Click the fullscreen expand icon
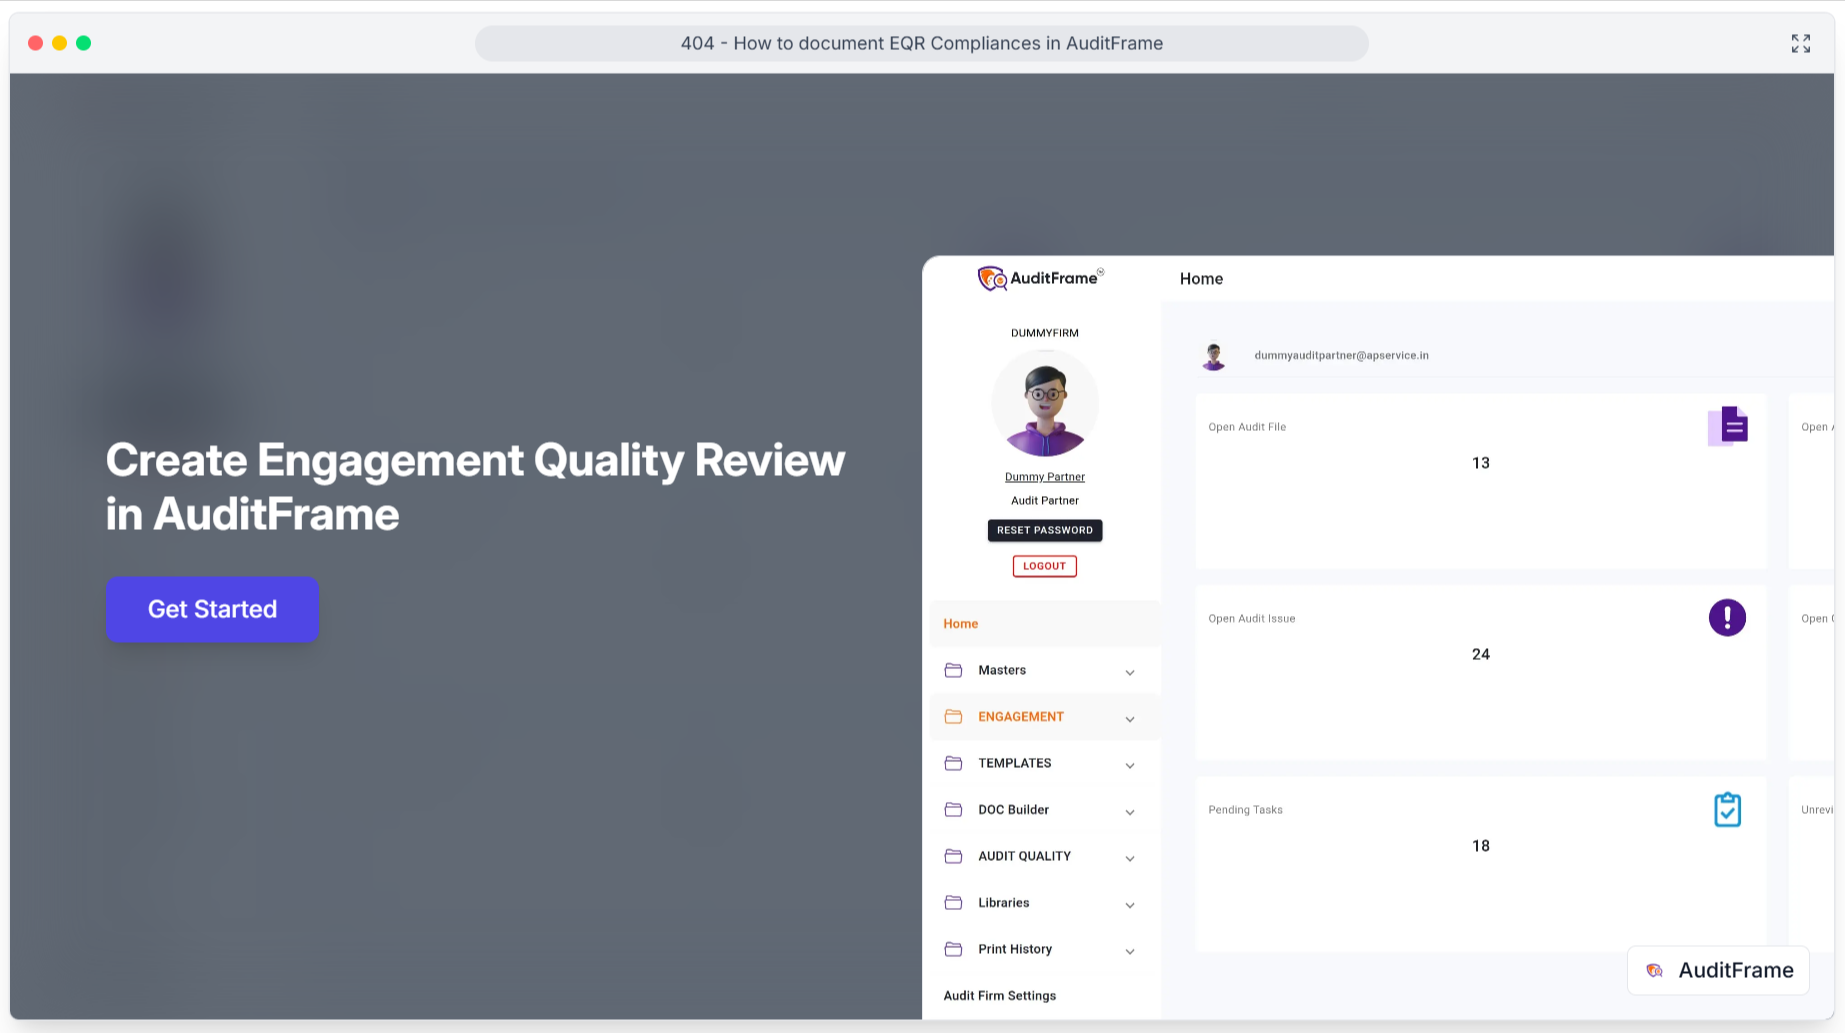Screen dimensions: 1845x1033 [1801, 43]
